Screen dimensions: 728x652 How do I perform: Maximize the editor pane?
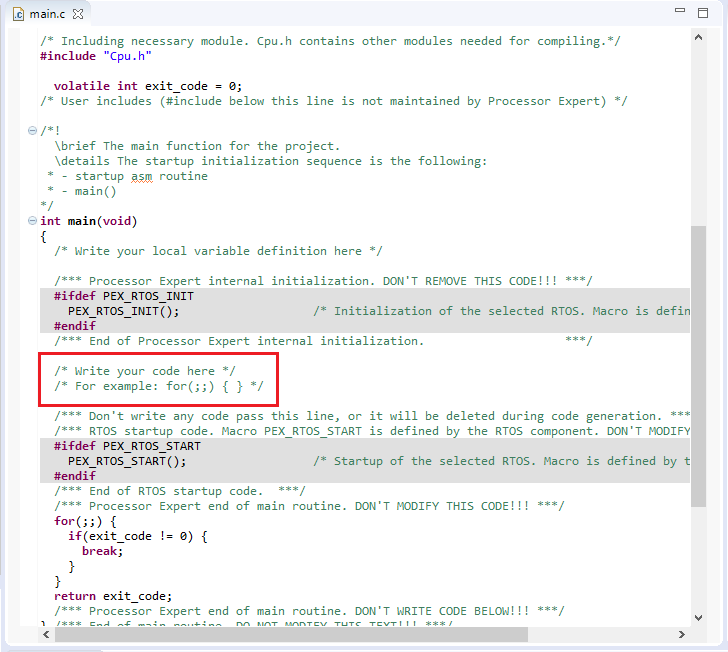coord(703,13)
